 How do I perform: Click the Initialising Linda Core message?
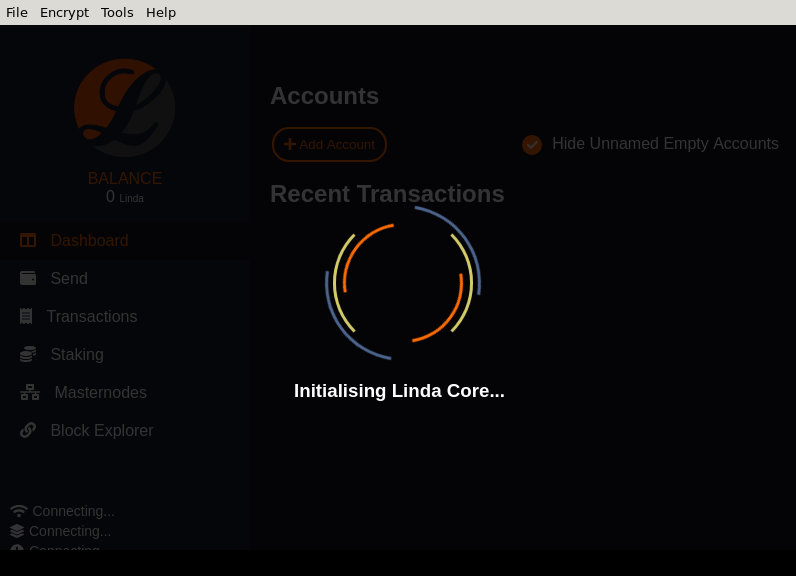point(399,391)
